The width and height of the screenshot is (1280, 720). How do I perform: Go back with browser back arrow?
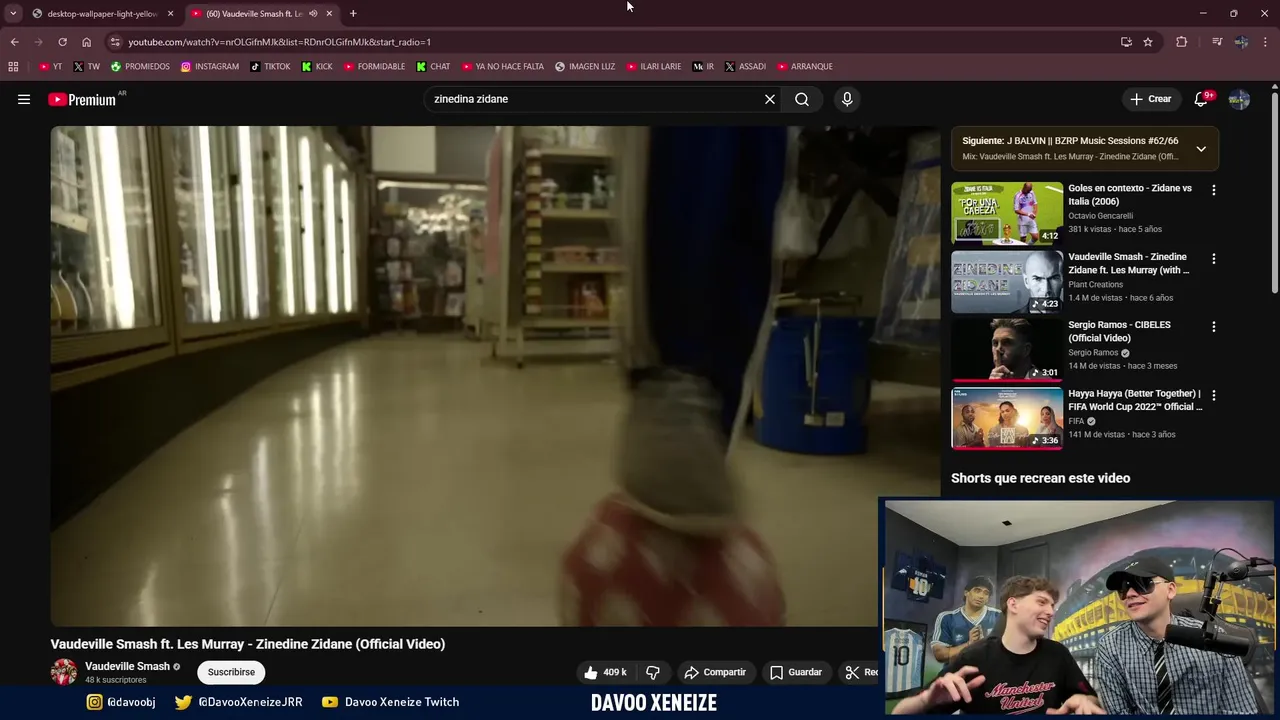coord(14,42)
